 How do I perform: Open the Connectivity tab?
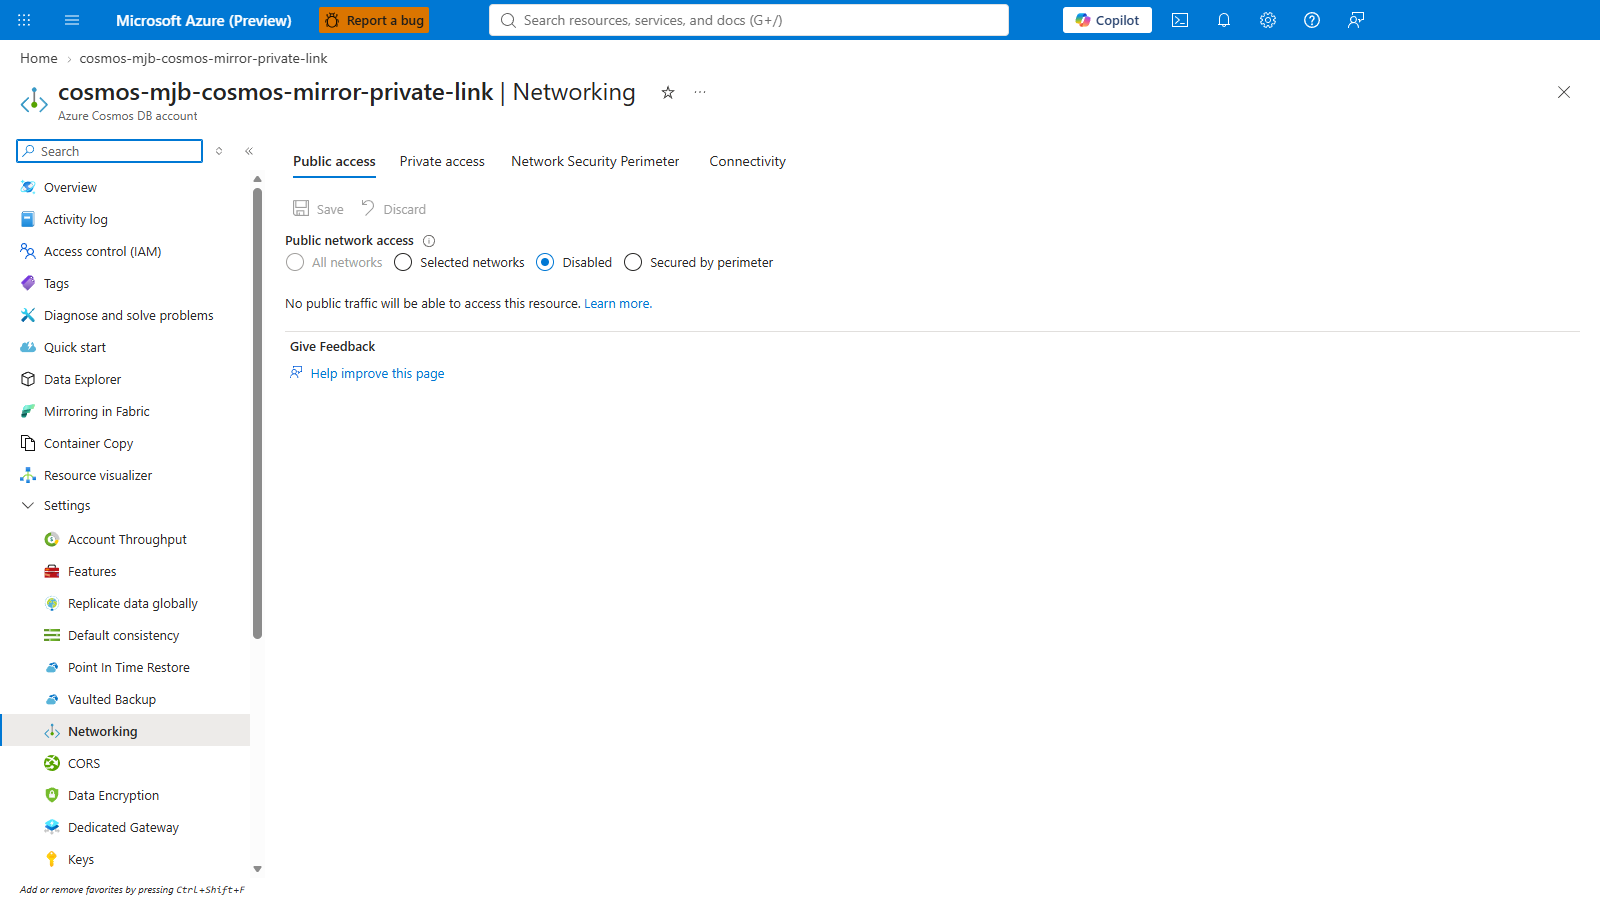point(748,161)
